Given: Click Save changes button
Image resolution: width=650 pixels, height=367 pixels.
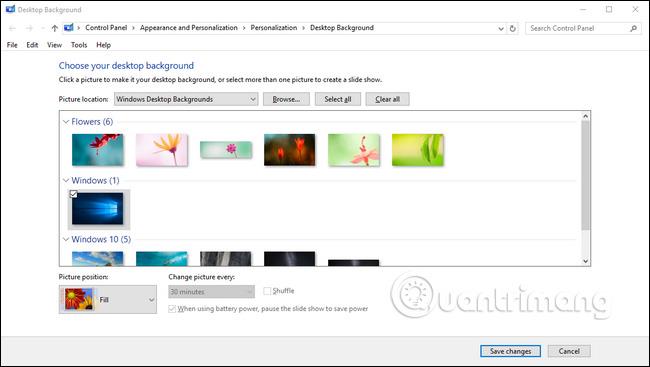Looking at the screenshot, I should (x=510, y=351).
